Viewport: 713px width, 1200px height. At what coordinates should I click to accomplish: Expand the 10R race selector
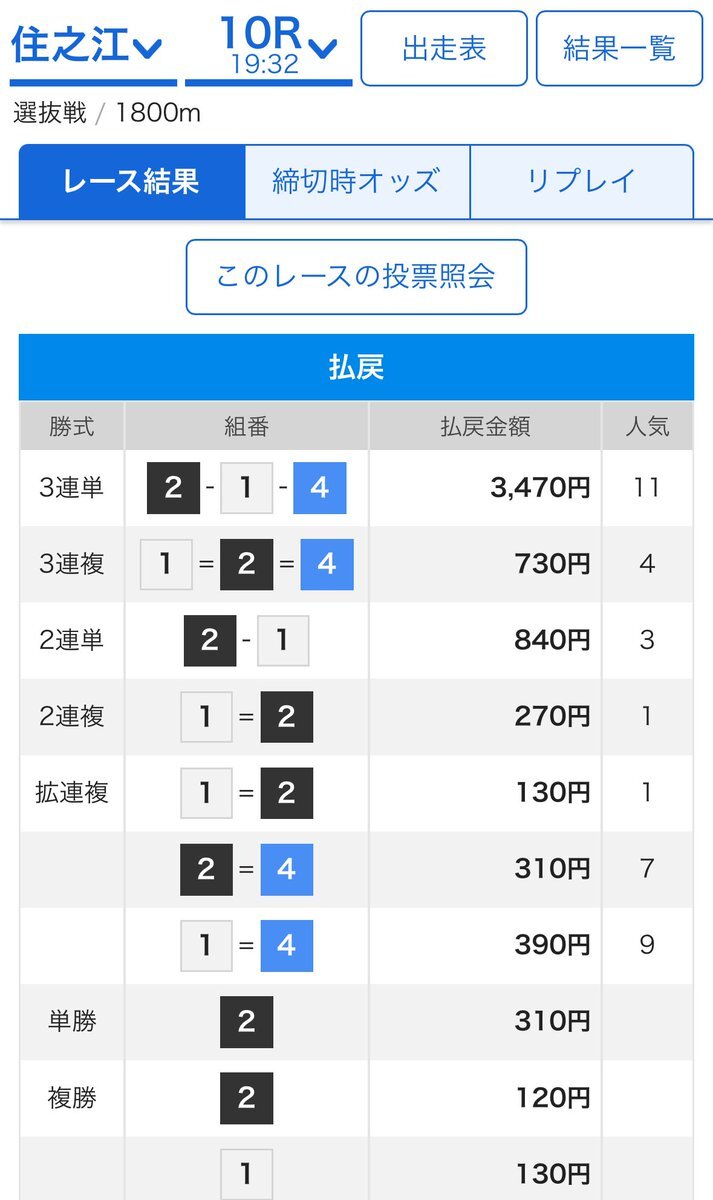(x=269, y=47)
